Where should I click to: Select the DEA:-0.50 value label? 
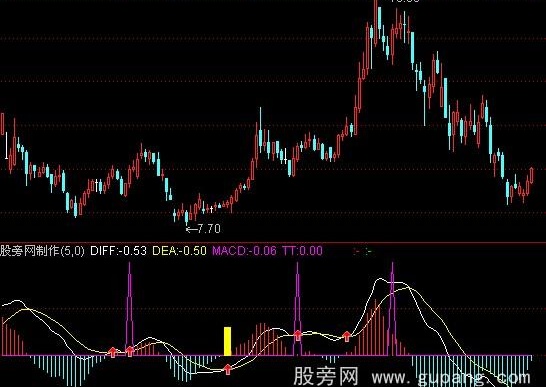coord(179,251)
